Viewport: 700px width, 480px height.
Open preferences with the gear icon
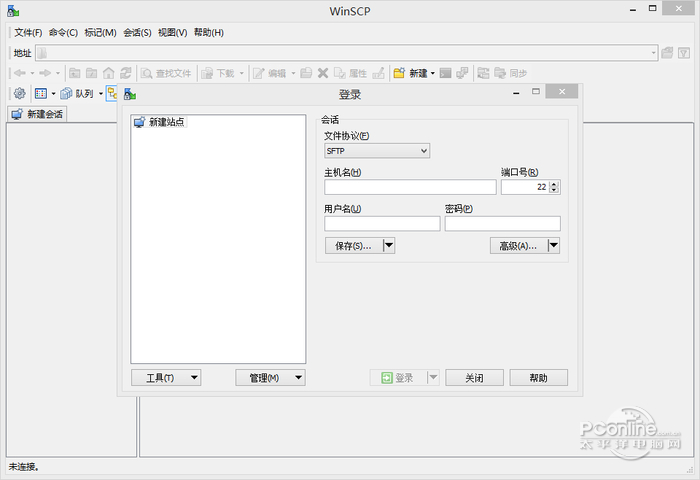point(19,93)
